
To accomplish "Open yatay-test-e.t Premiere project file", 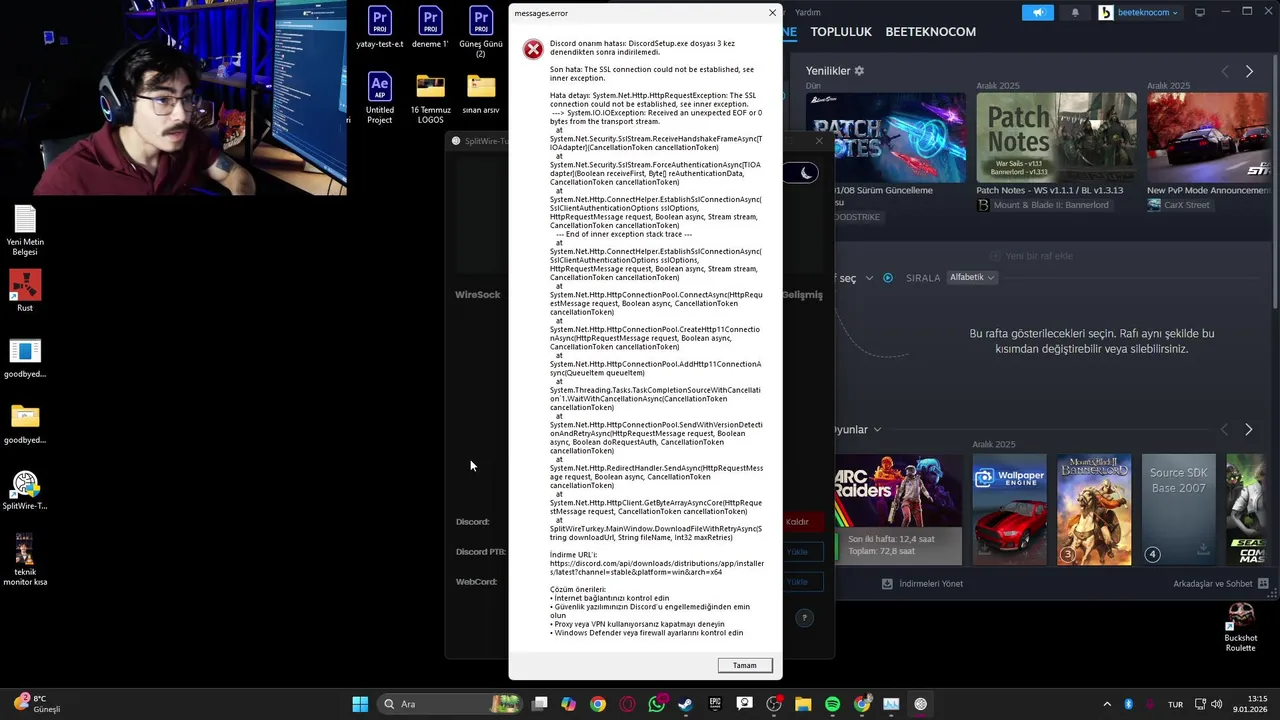I will 379,28.
